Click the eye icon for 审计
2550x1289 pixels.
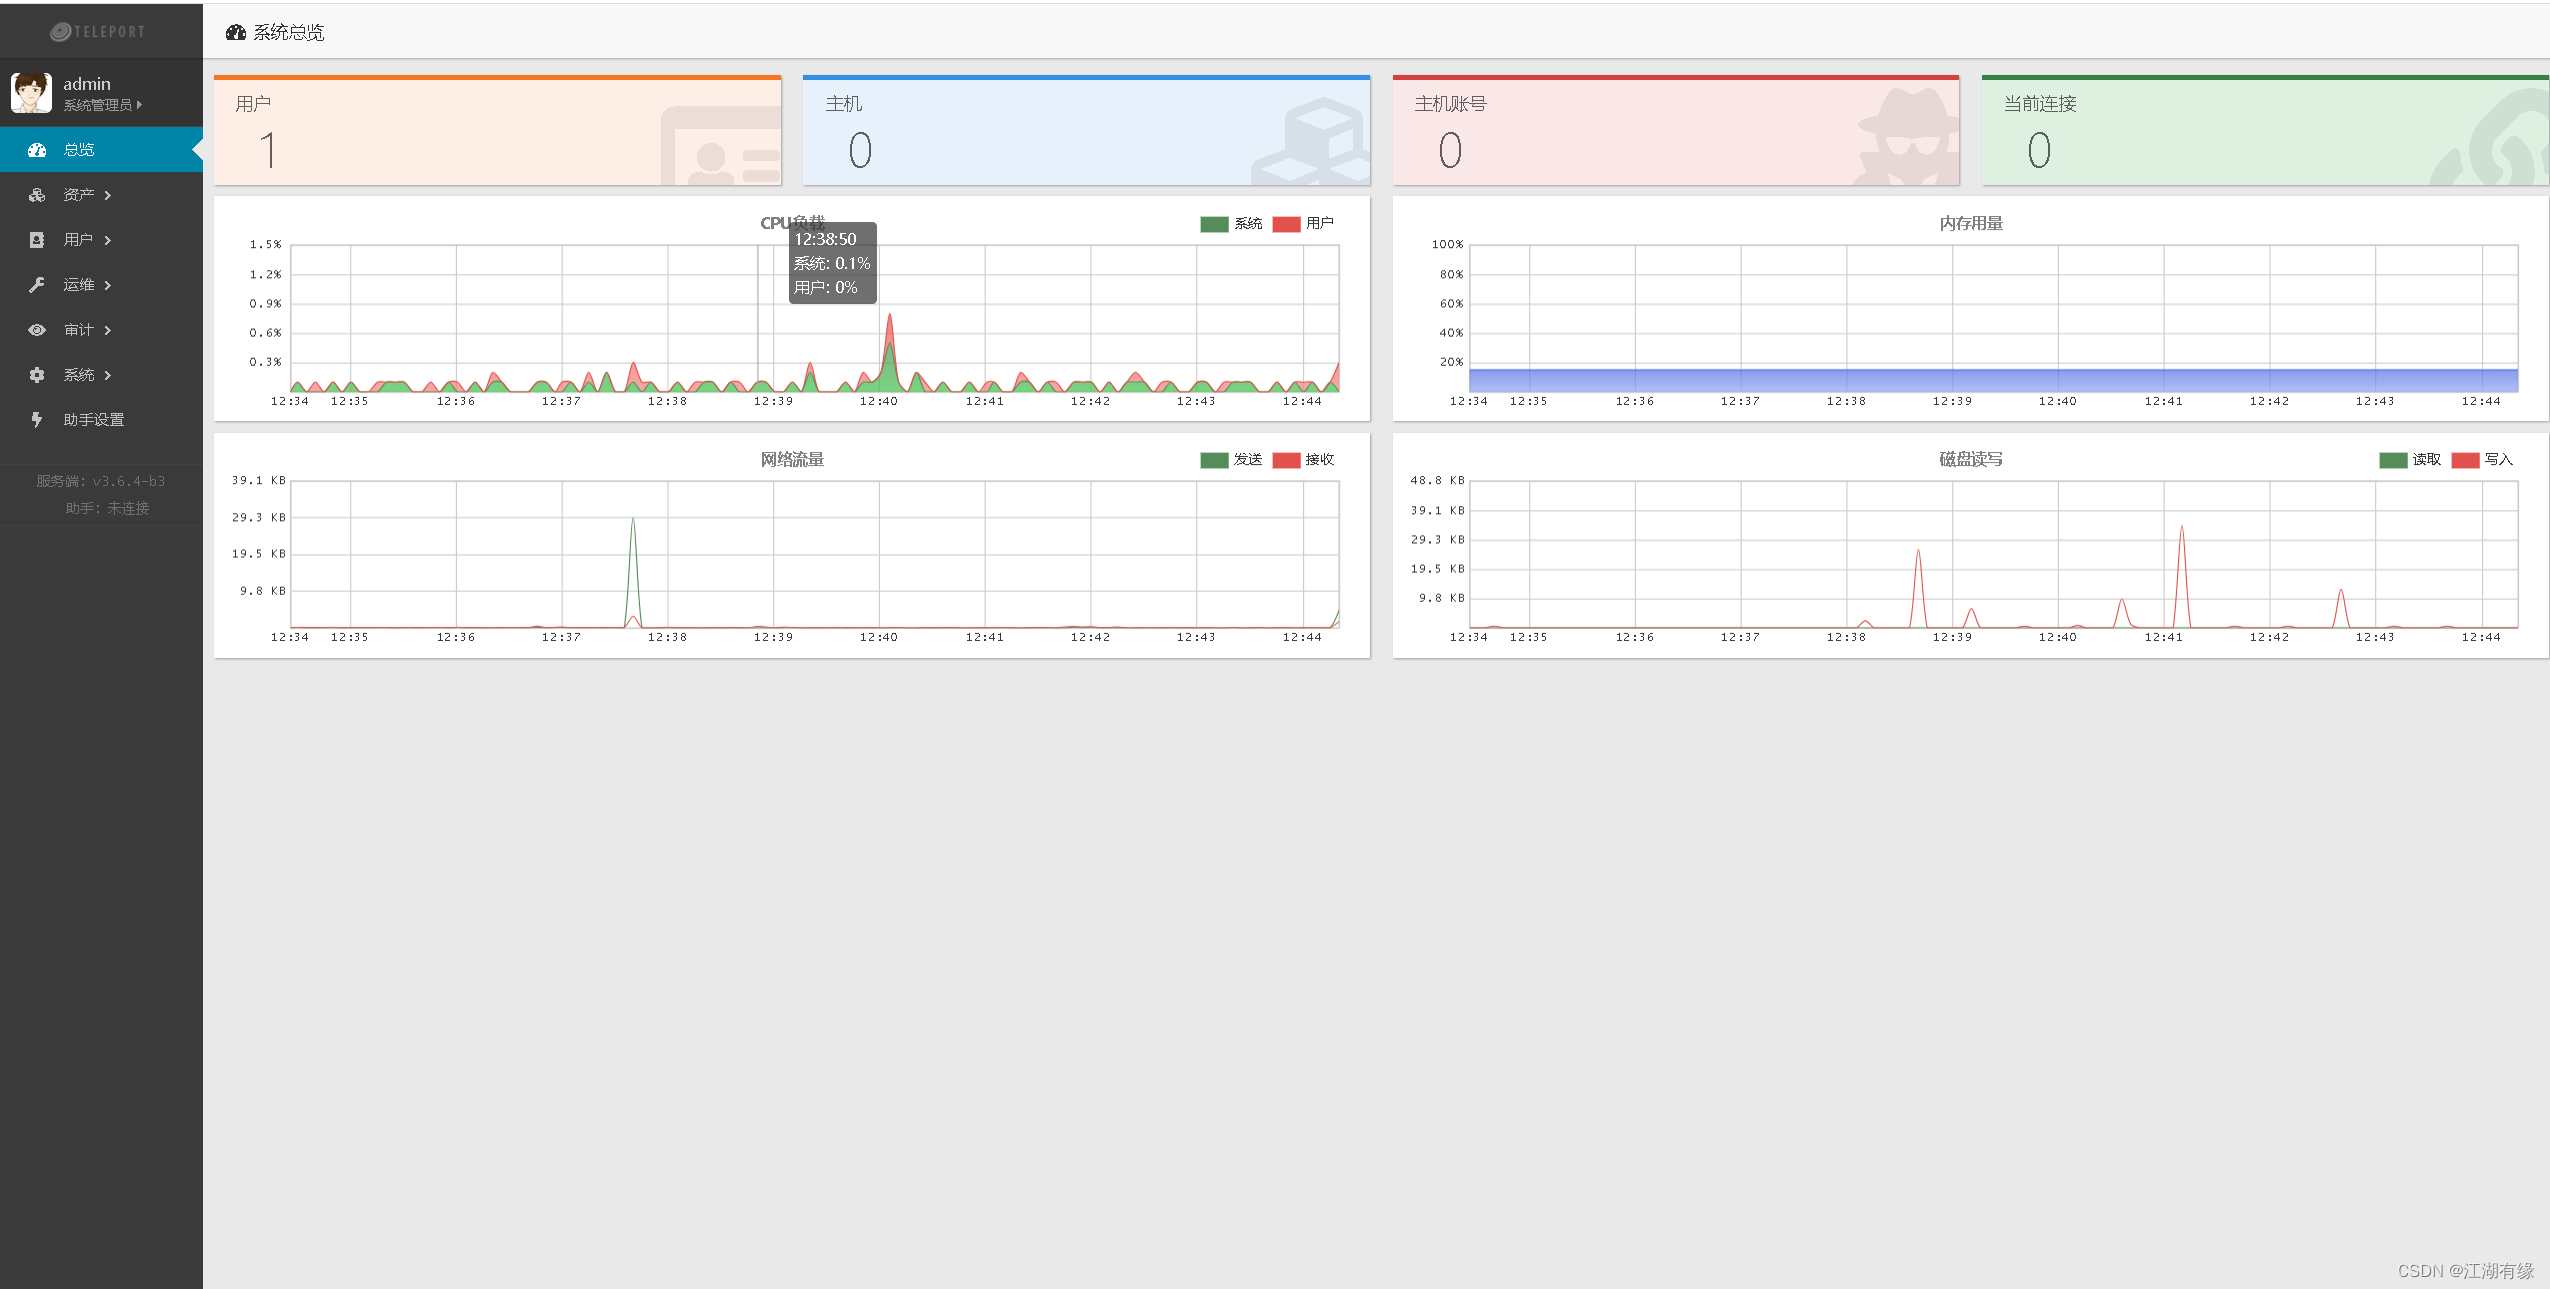37,330
